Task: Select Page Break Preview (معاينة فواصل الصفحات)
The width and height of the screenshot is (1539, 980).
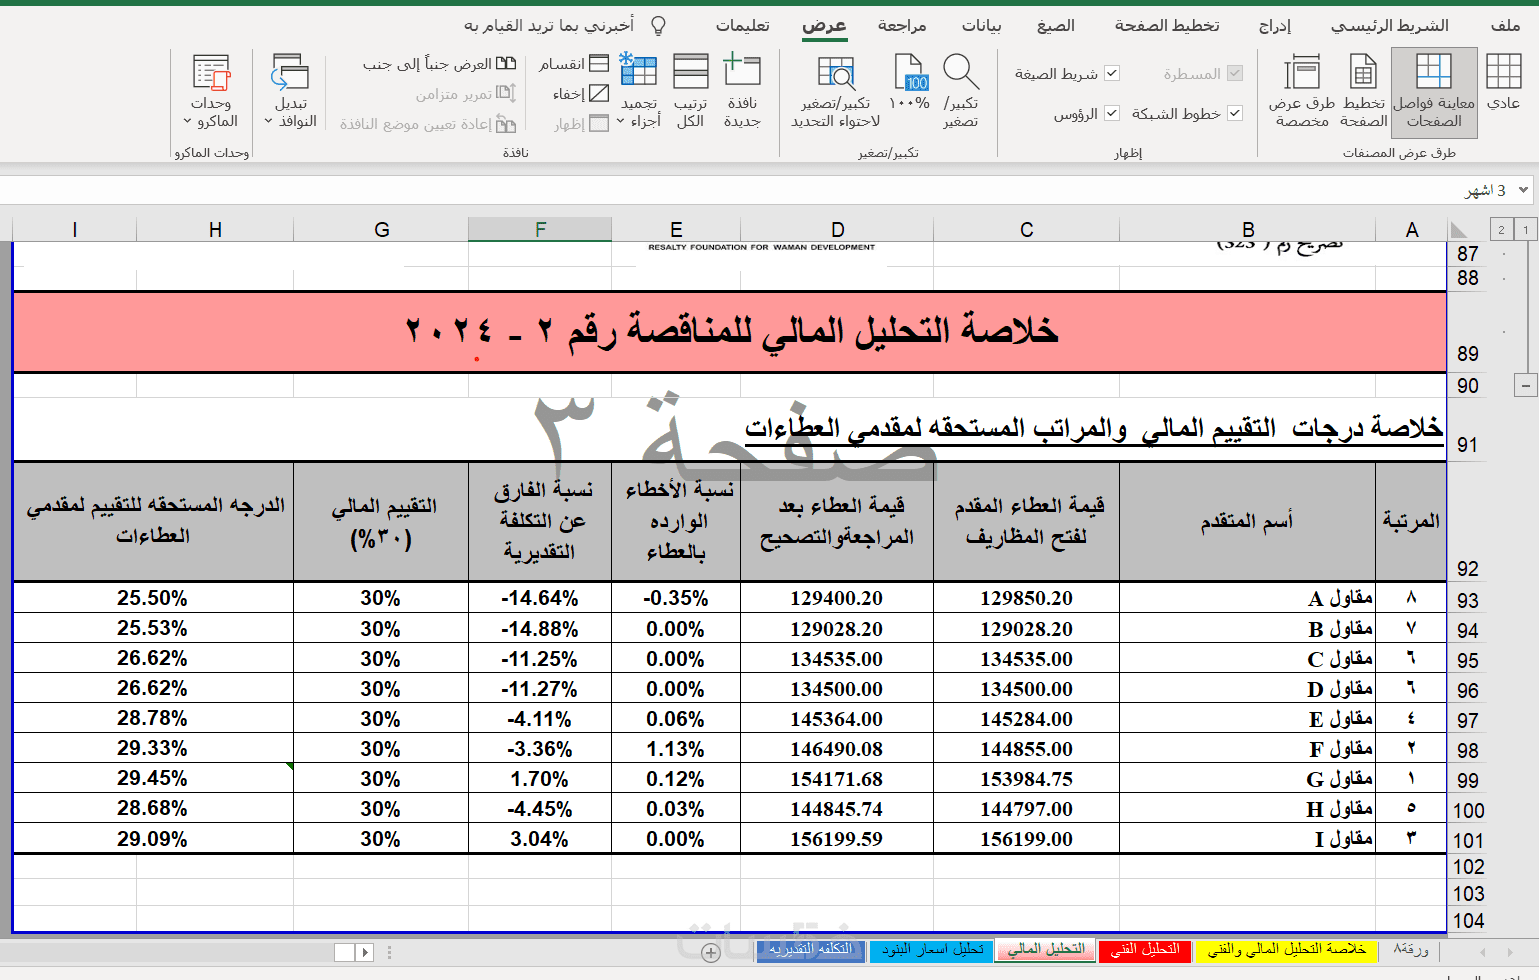Action: 1434,91
